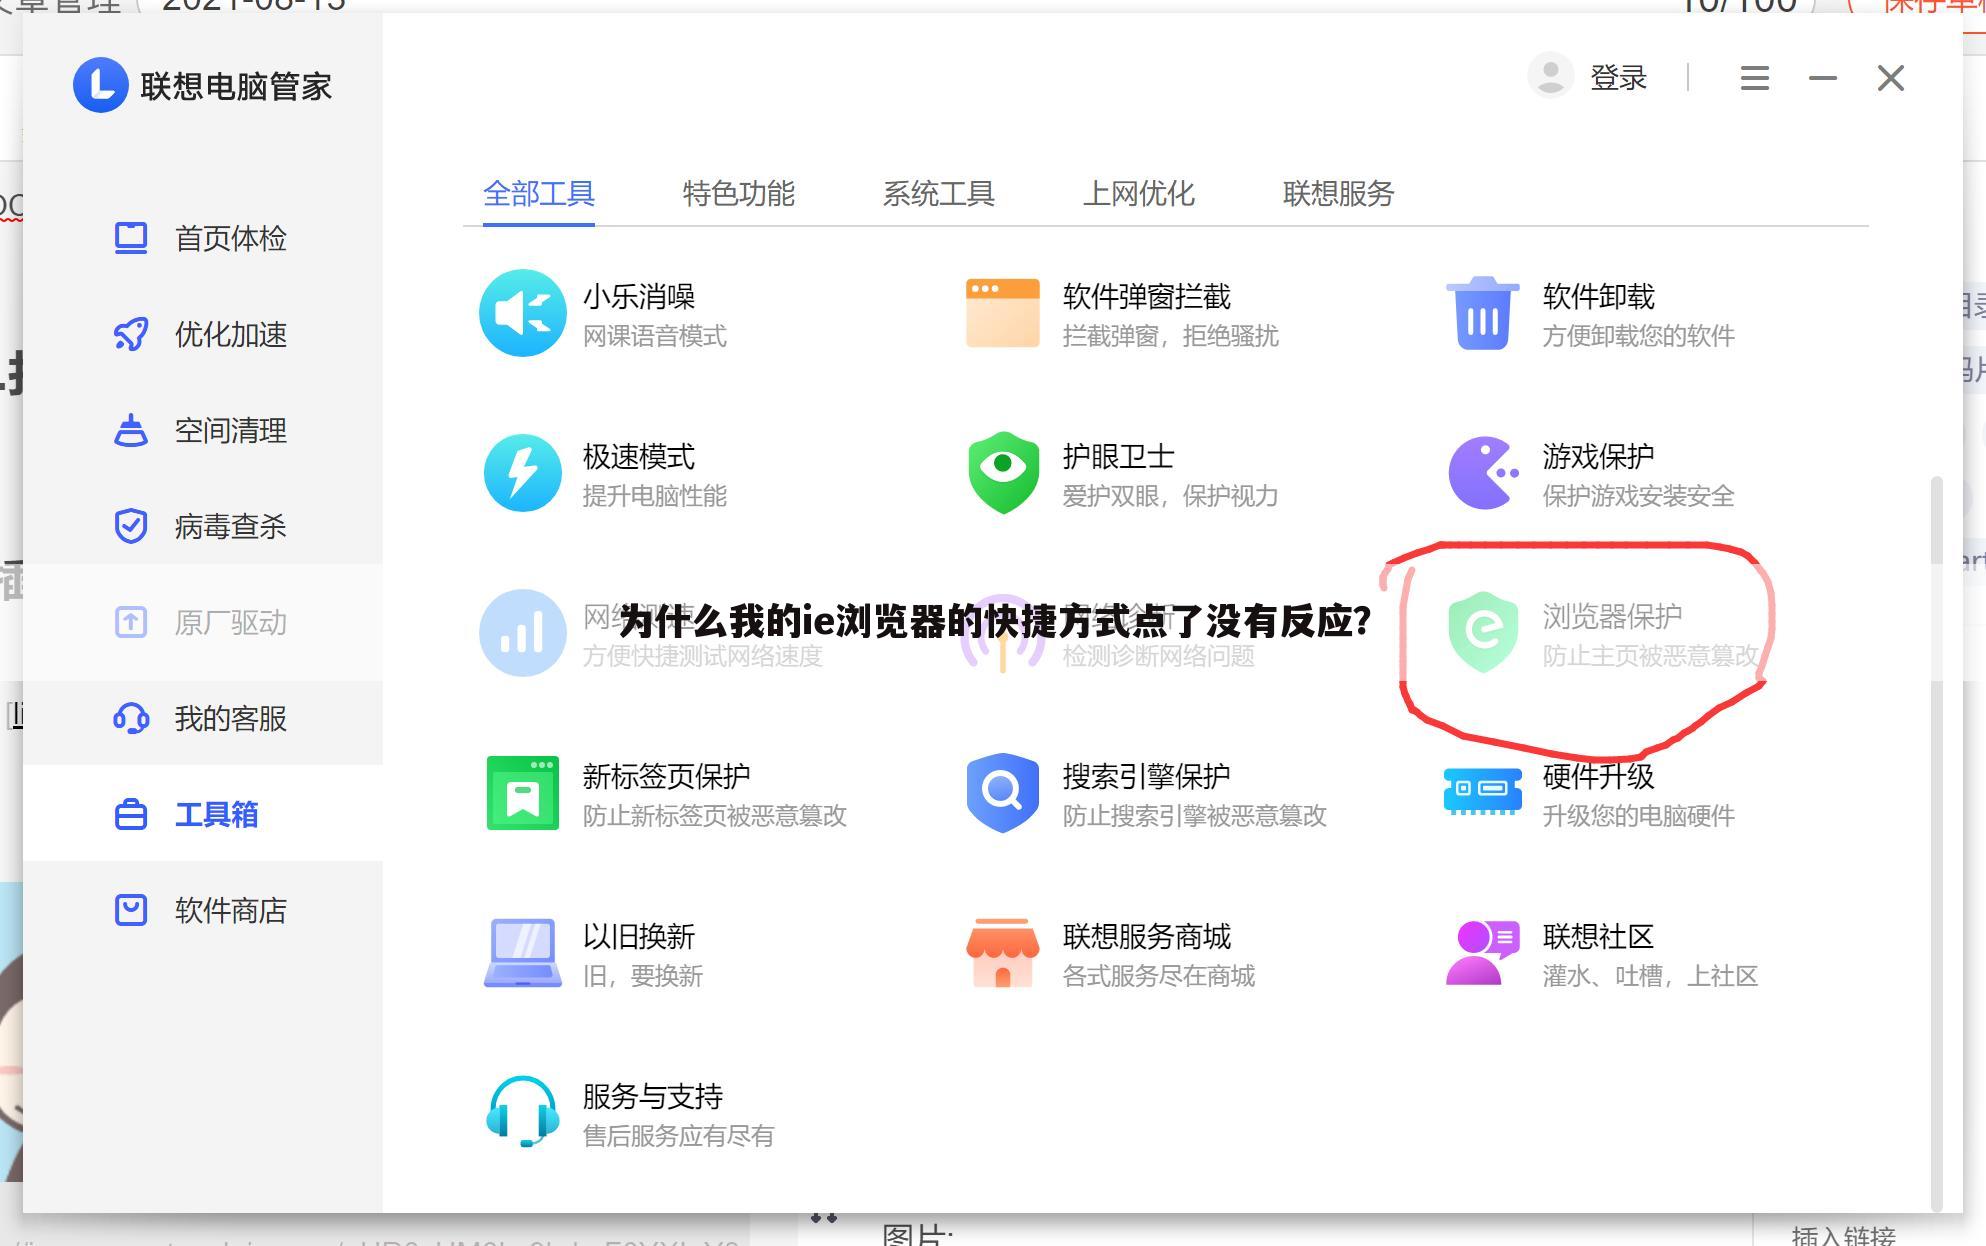Image resolution: width=1986 pixels, height=1246 pixels.
Task: Open the 硬件升级 tool title
Action: pos(1599,777)
